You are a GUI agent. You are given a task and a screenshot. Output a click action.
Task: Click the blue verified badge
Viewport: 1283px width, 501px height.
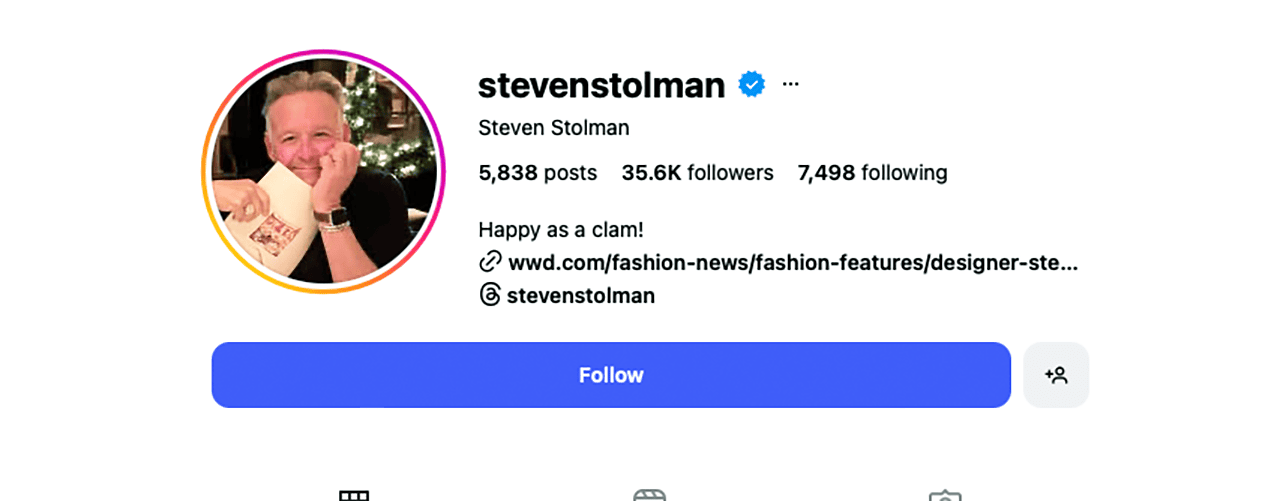[x=752, y=85]
